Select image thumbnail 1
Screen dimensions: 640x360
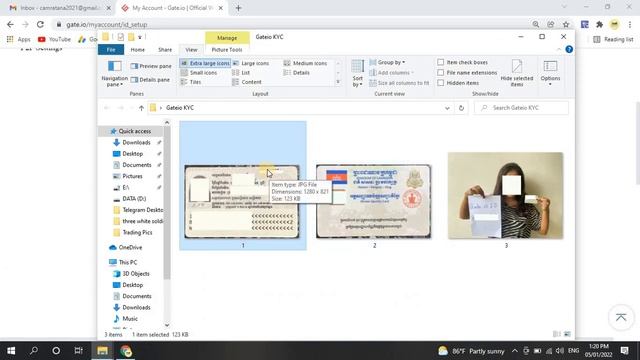coord(242,202)
